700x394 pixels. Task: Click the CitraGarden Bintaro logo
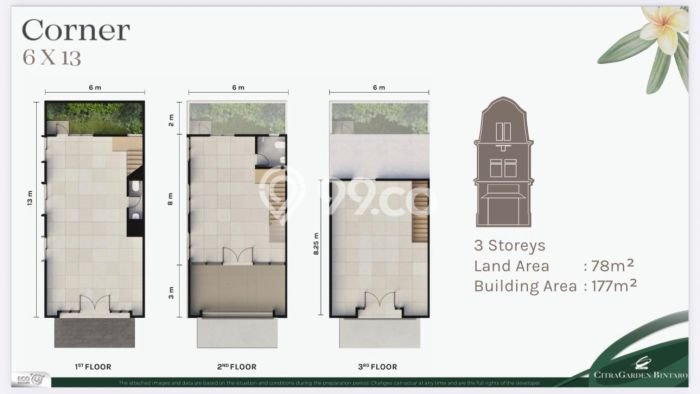coord(641,369)
